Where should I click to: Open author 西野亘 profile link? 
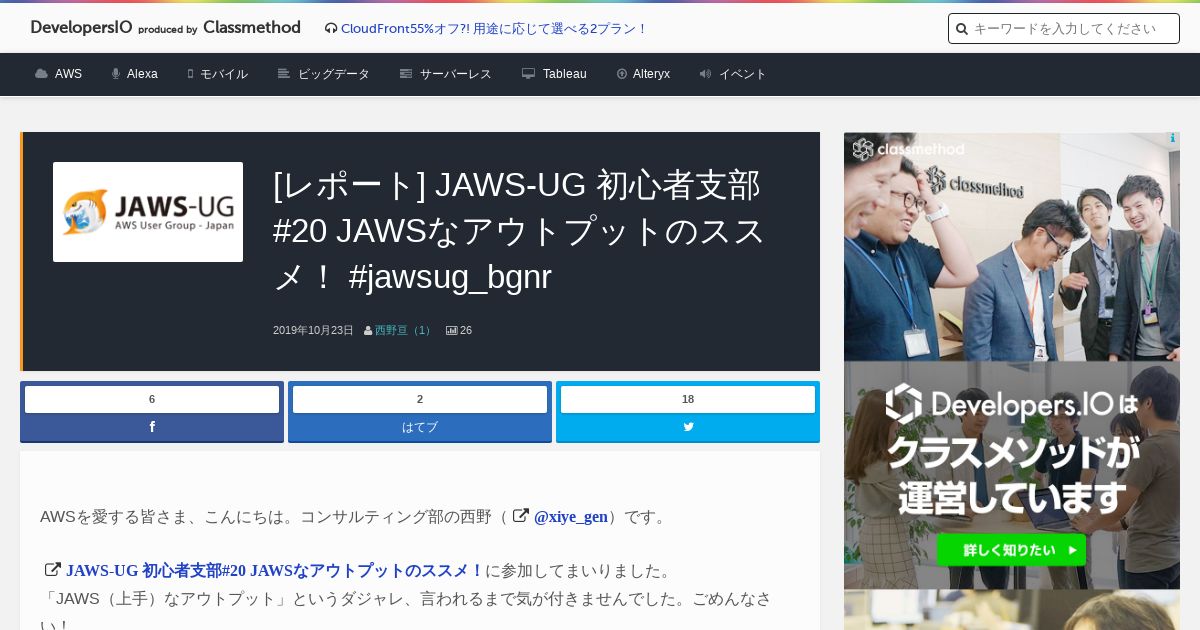[x=405, y=330]
